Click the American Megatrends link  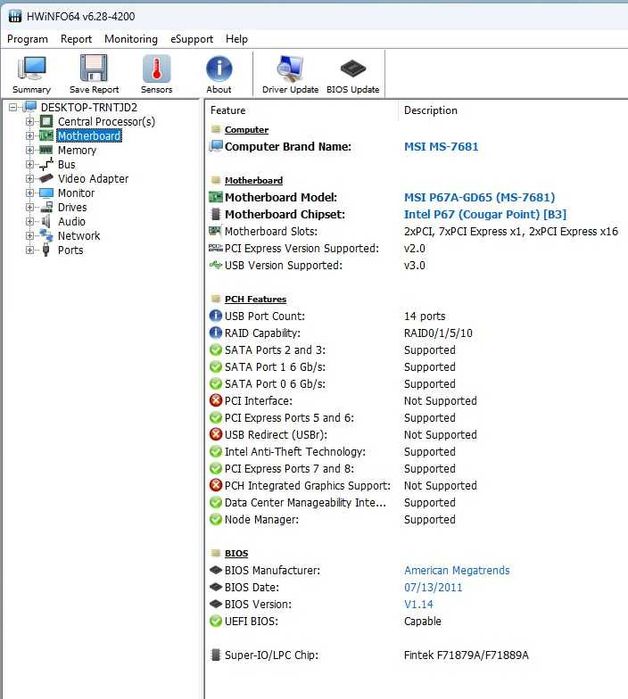(456, 570)
